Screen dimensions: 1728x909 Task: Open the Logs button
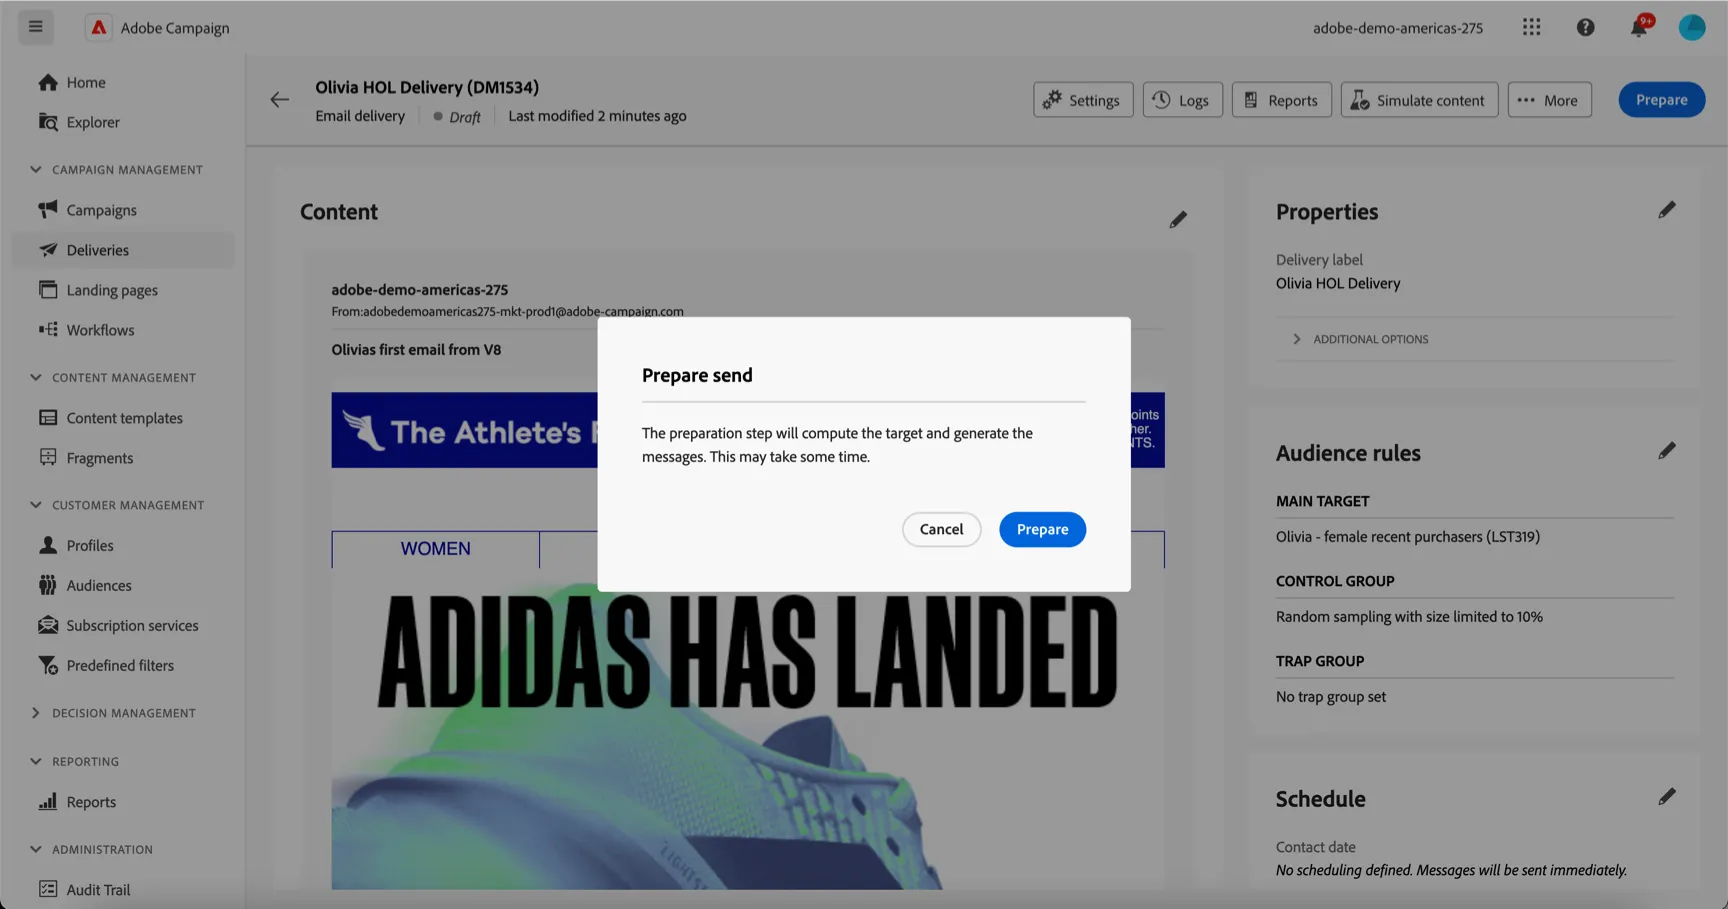tap(1182, 100)
